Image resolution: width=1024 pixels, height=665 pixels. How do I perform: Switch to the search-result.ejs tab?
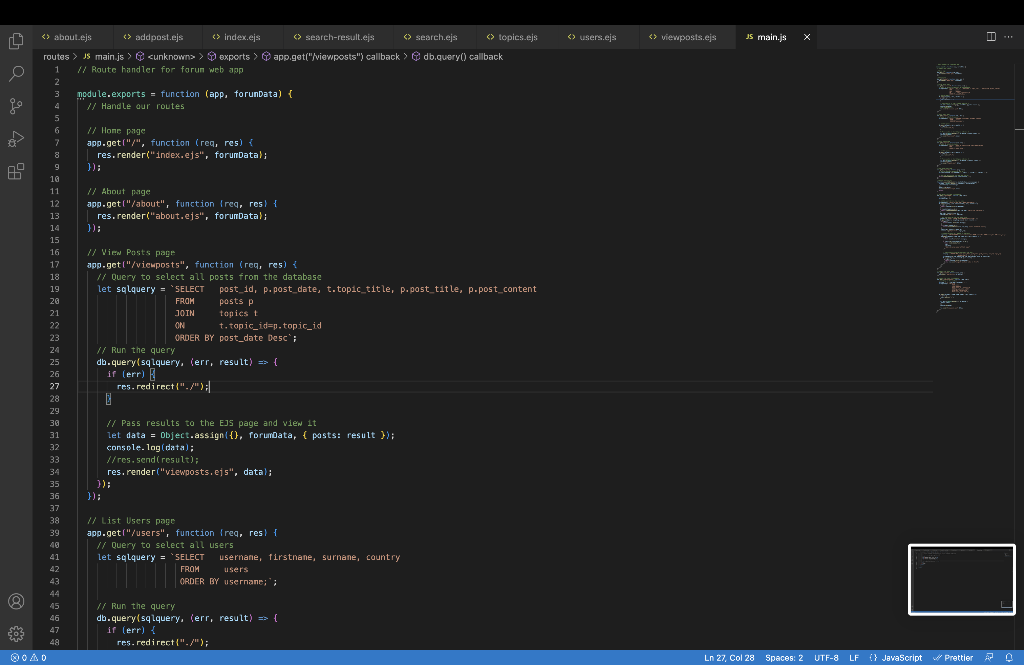[333, 37]
